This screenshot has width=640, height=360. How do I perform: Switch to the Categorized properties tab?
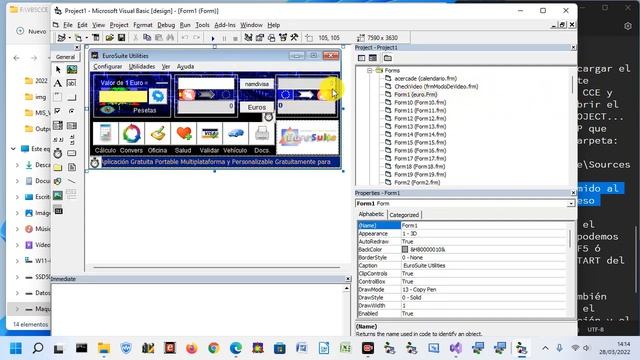point(404,215)
